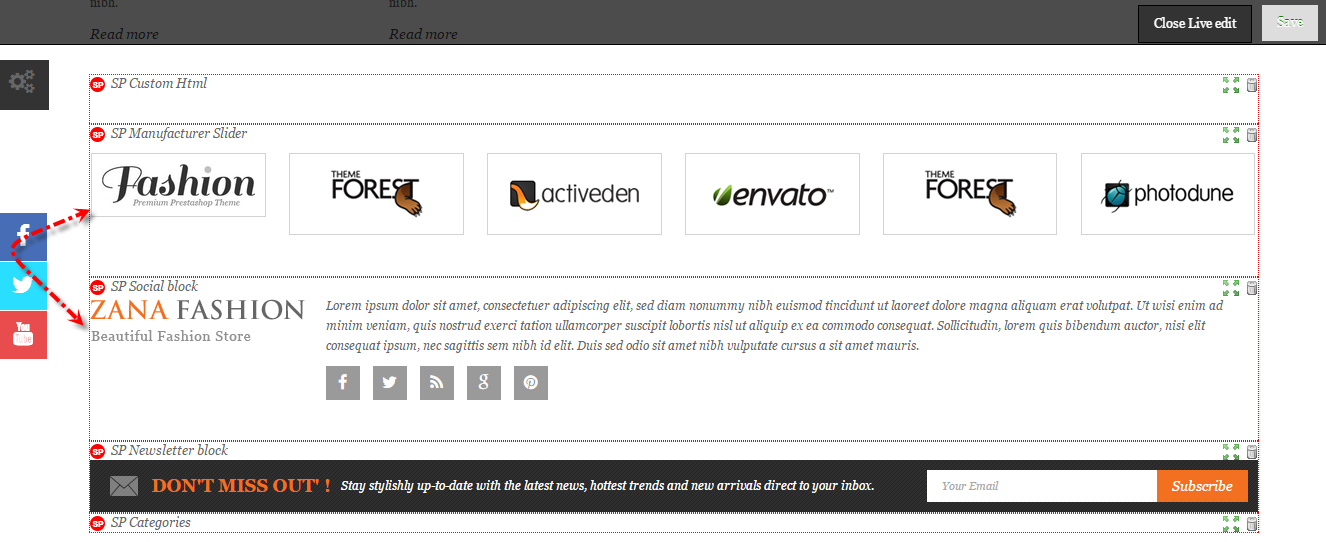Click the envelope icon in newsletter bar
This screenshot has height=542, width=1326.
(124, 487)
